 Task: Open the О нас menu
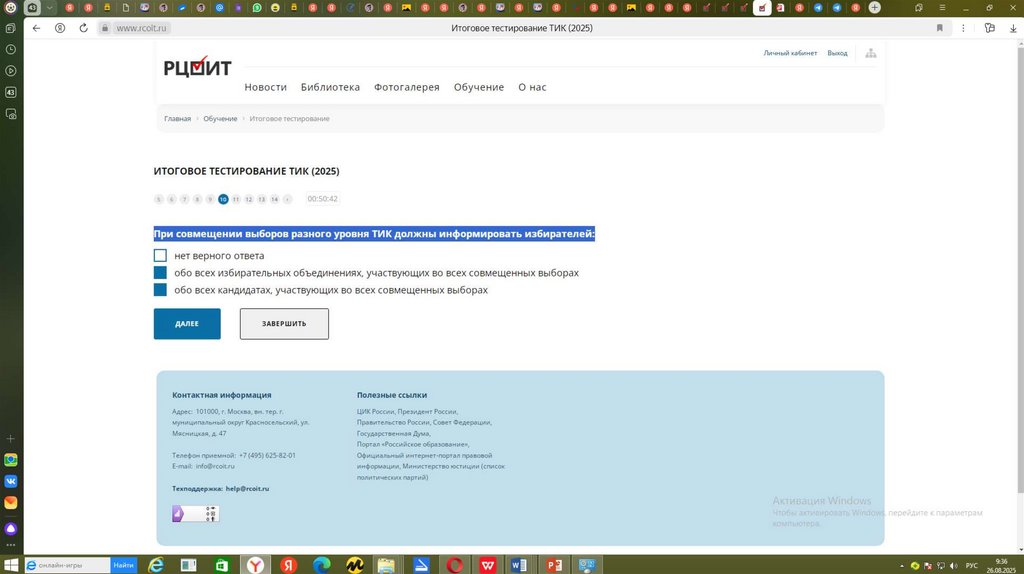pos(532,87)
